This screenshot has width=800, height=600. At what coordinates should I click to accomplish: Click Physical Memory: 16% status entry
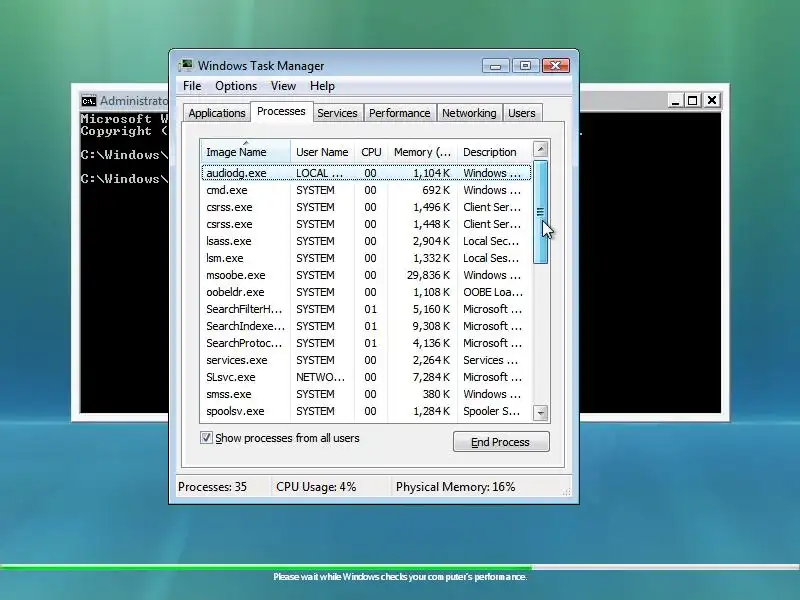[456, 487]
